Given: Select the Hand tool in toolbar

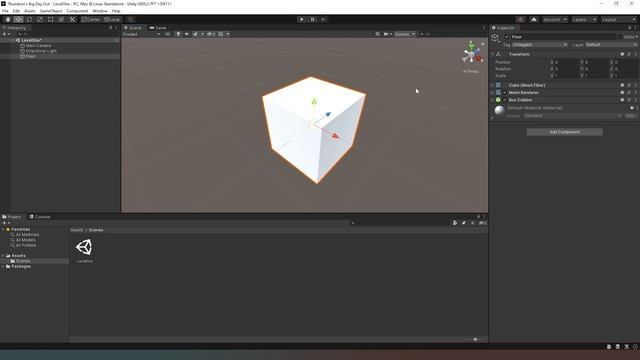Looking at the screenshot, I should pos(8,19).
